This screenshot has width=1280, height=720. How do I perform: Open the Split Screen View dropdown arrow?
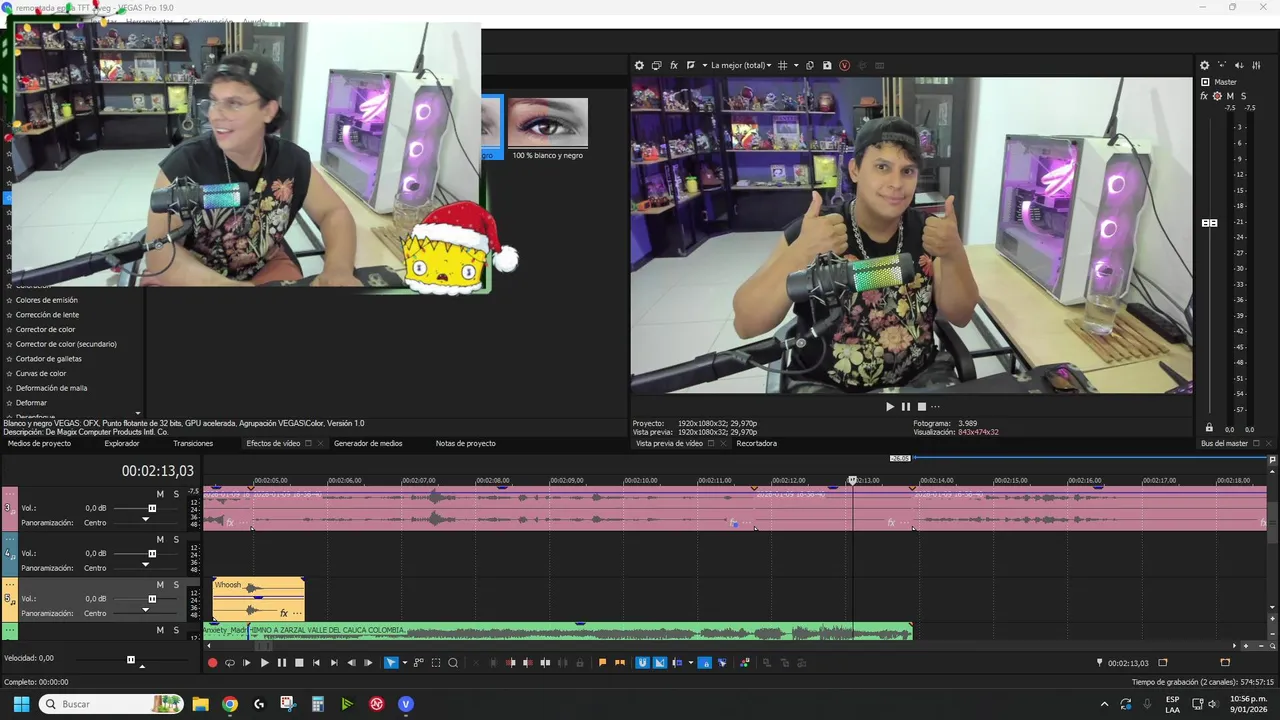click(x=705, y=65)
